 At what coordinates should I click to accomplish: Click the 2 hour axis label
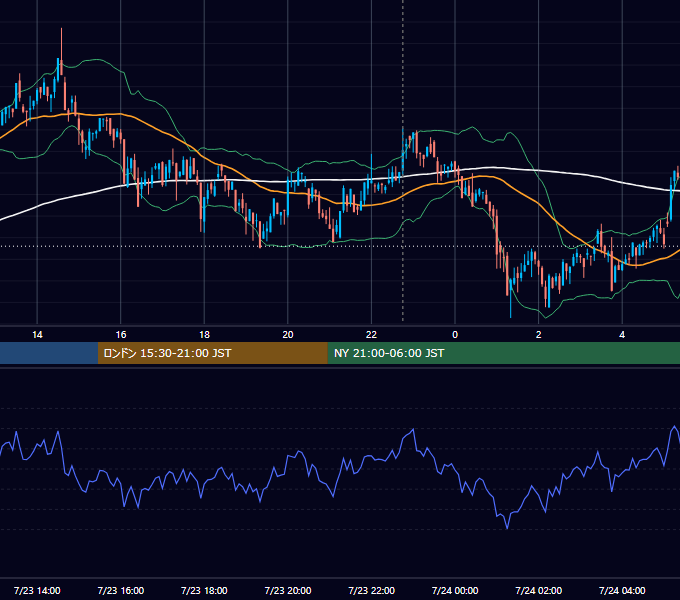click(539, 335)
